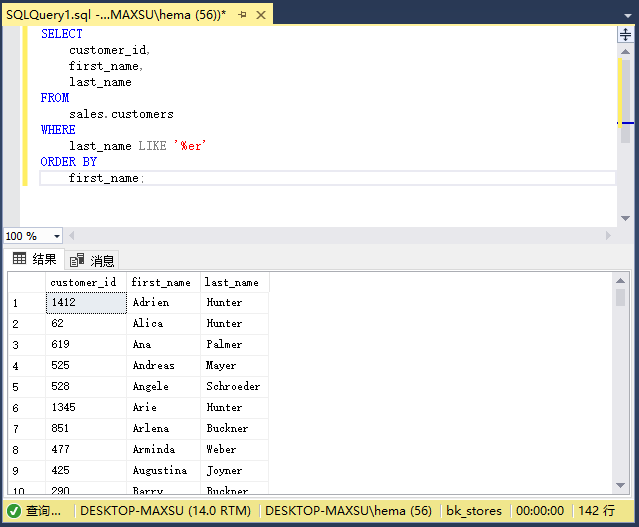Select row header number 8
This screenshot has width=639, height=527.
26,450
